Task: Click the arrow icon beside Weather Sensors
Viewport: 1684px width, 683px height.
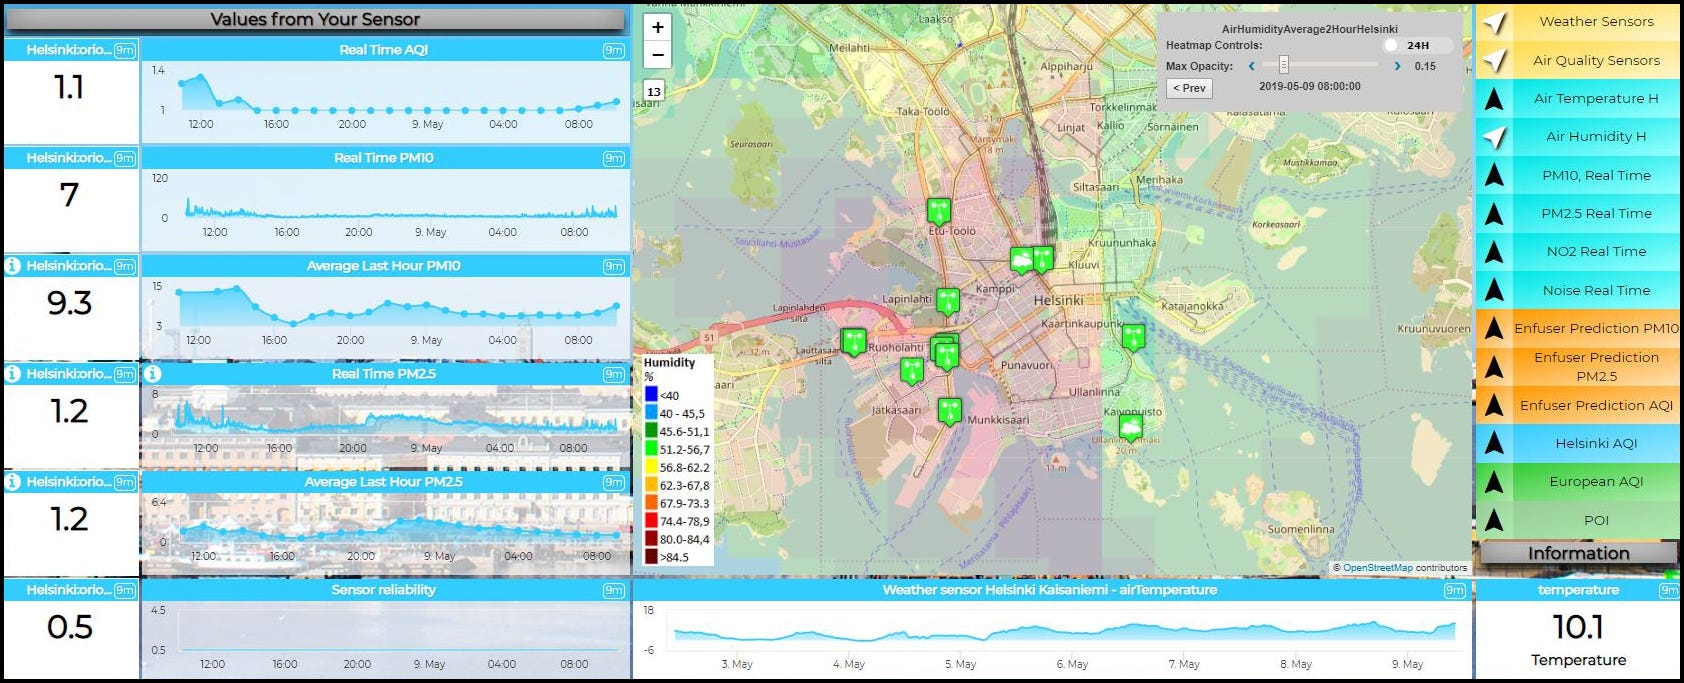Action: (x=1494, y=22)
